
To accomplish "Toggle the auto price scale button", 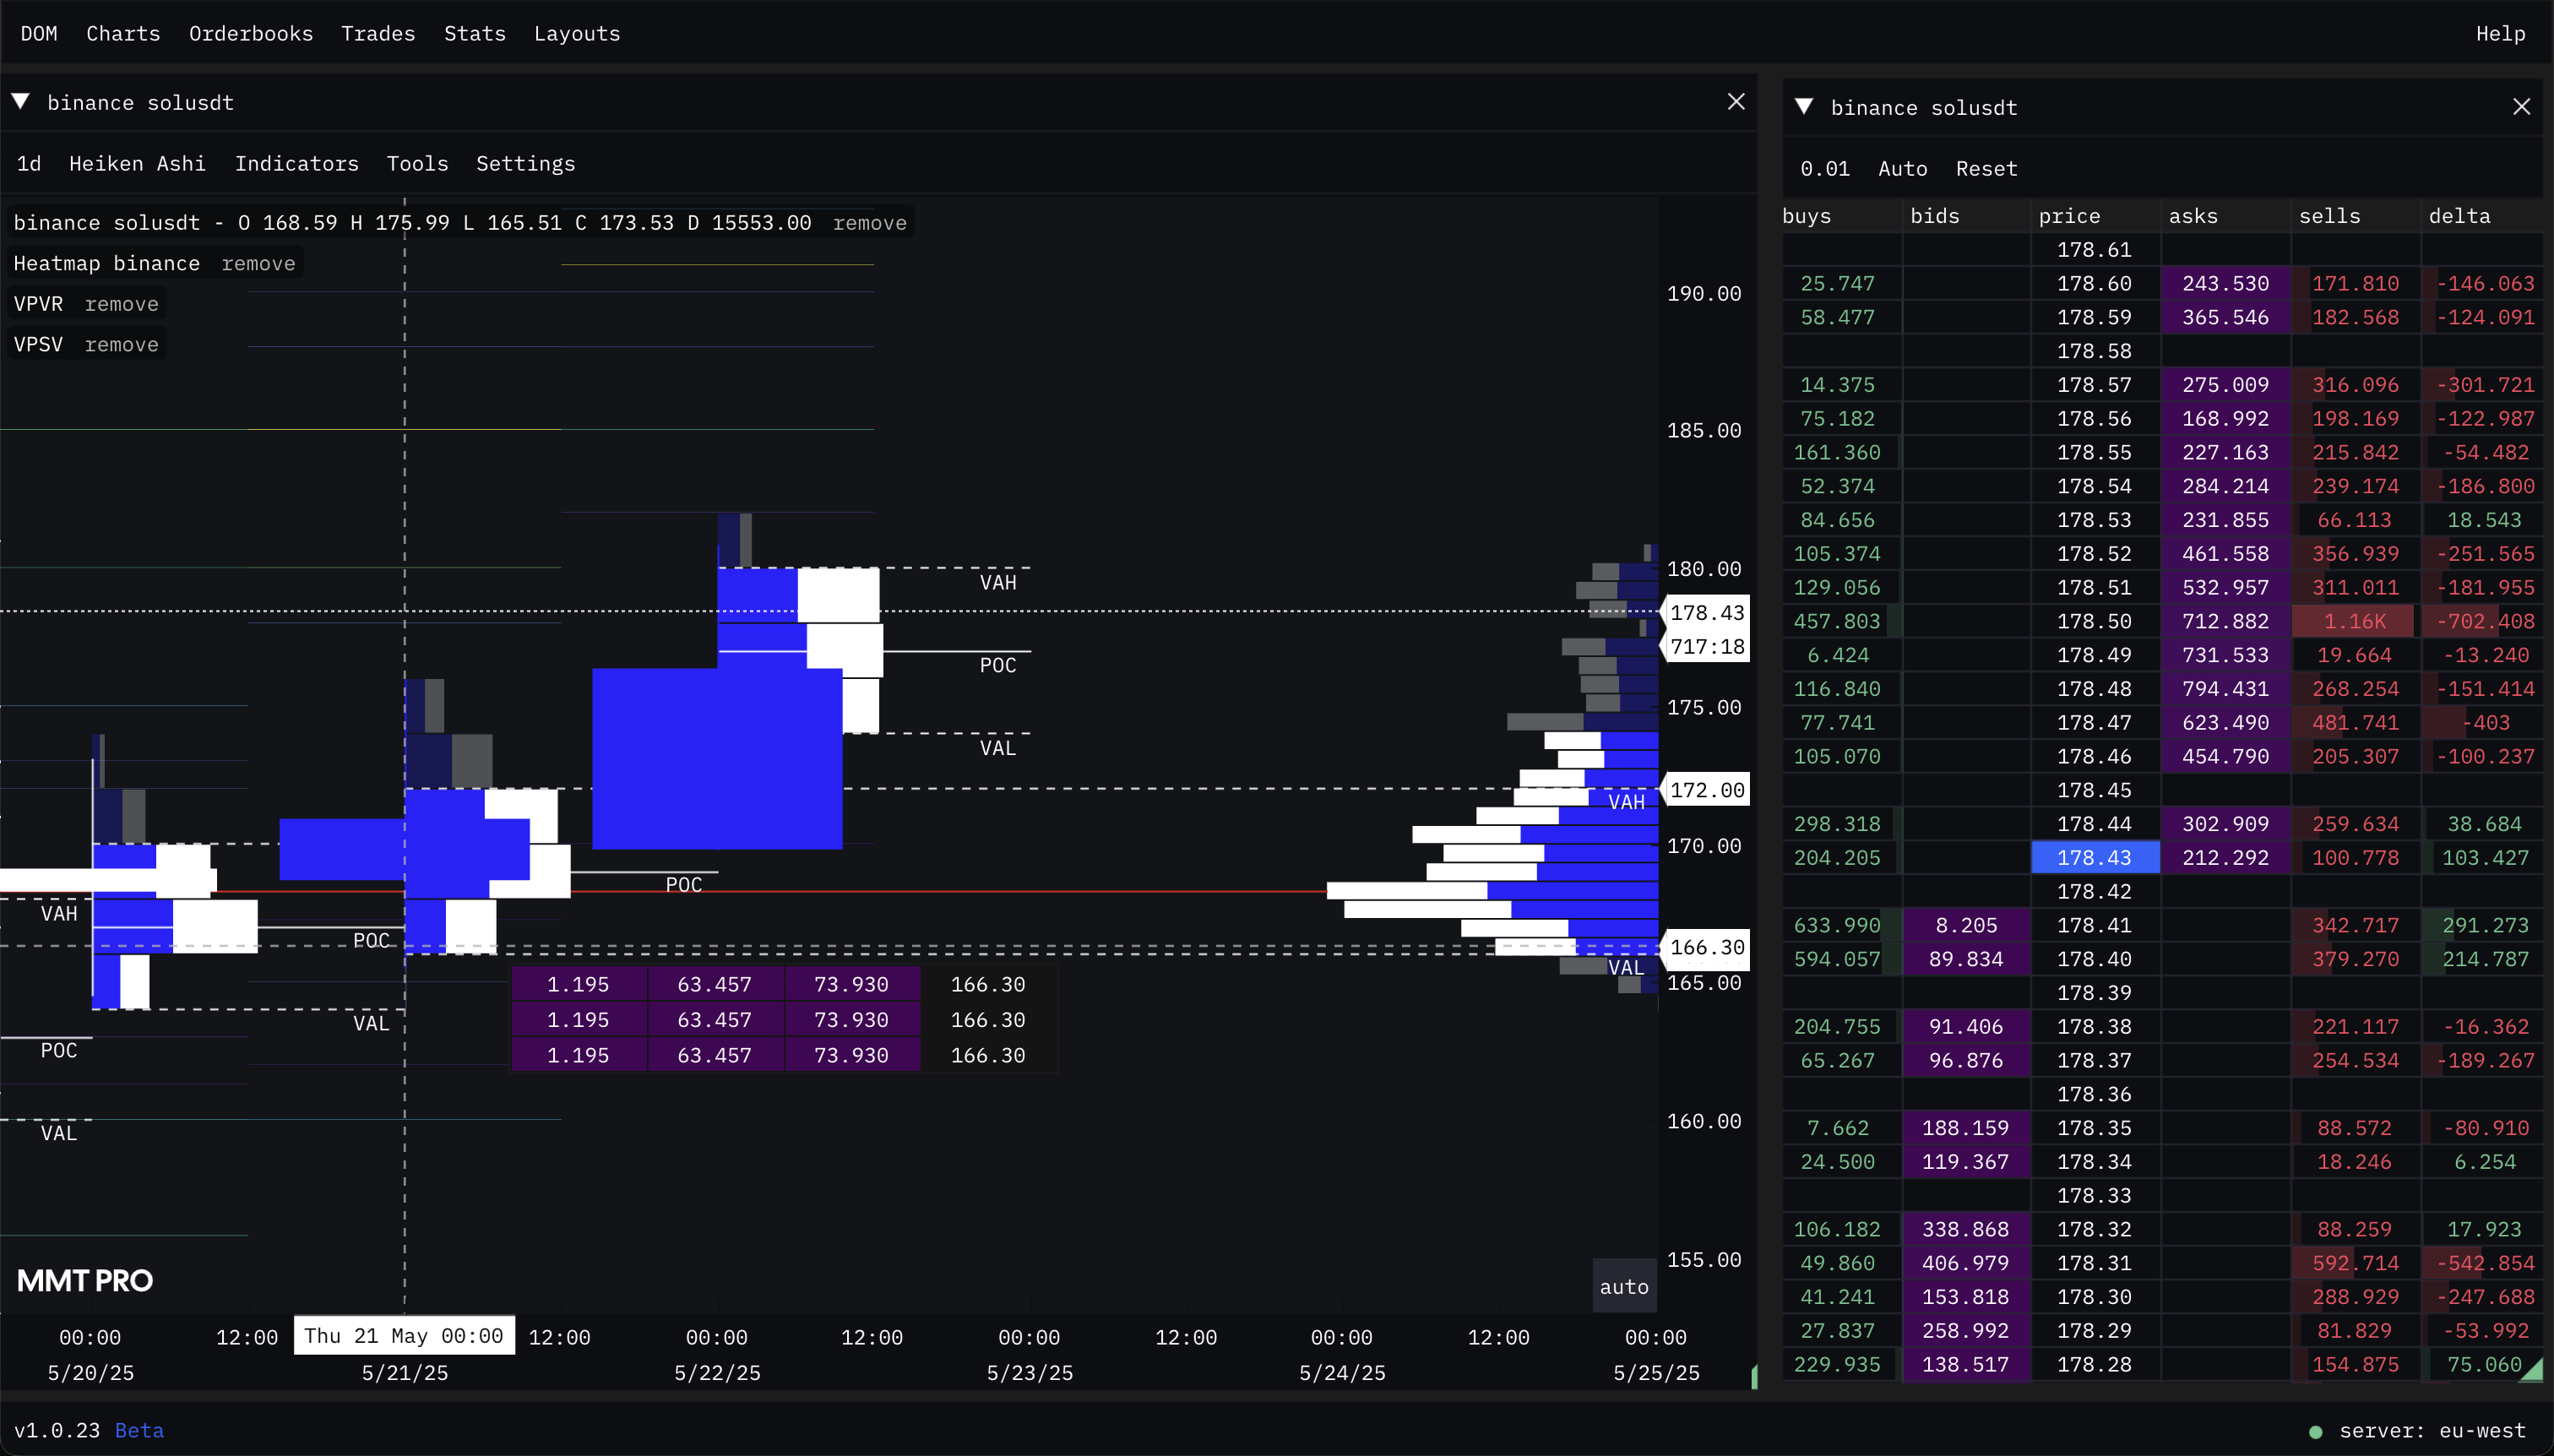I will [x=1623, y=1287].
